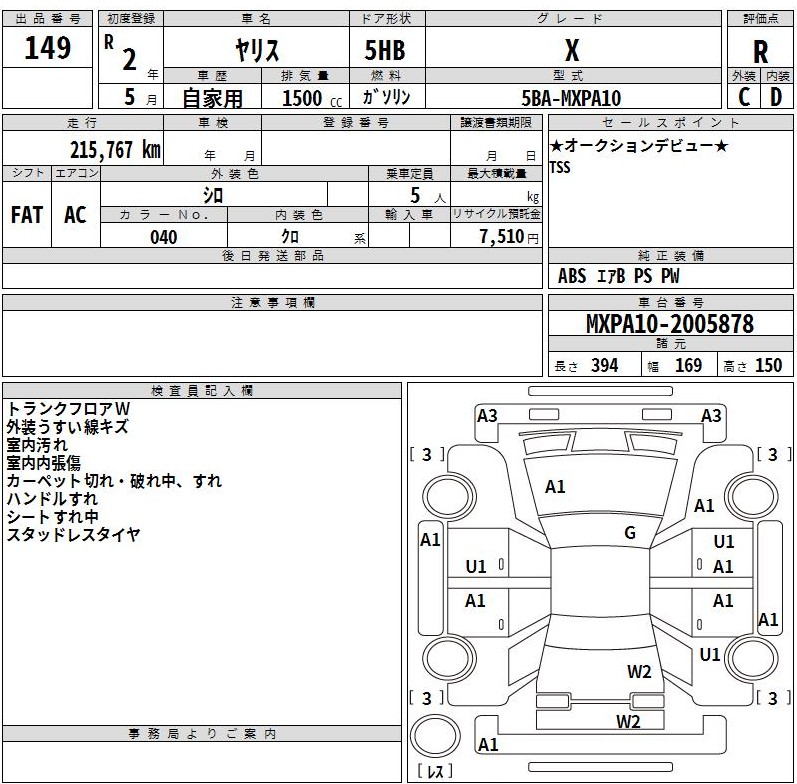The height and width of the screenshot is (784, 797).
Task: Click displacement 1500 cc
Action: click(312, 98)
